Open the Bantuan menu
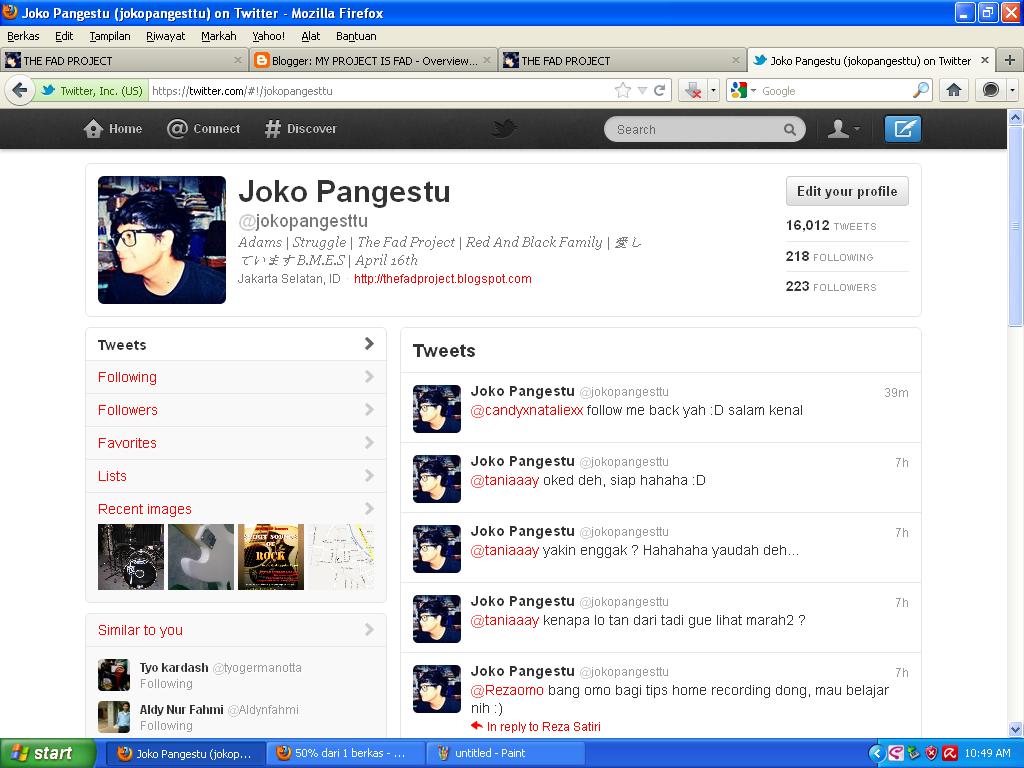The width and height of the screenshot is (1024, 768). point(356,36)
